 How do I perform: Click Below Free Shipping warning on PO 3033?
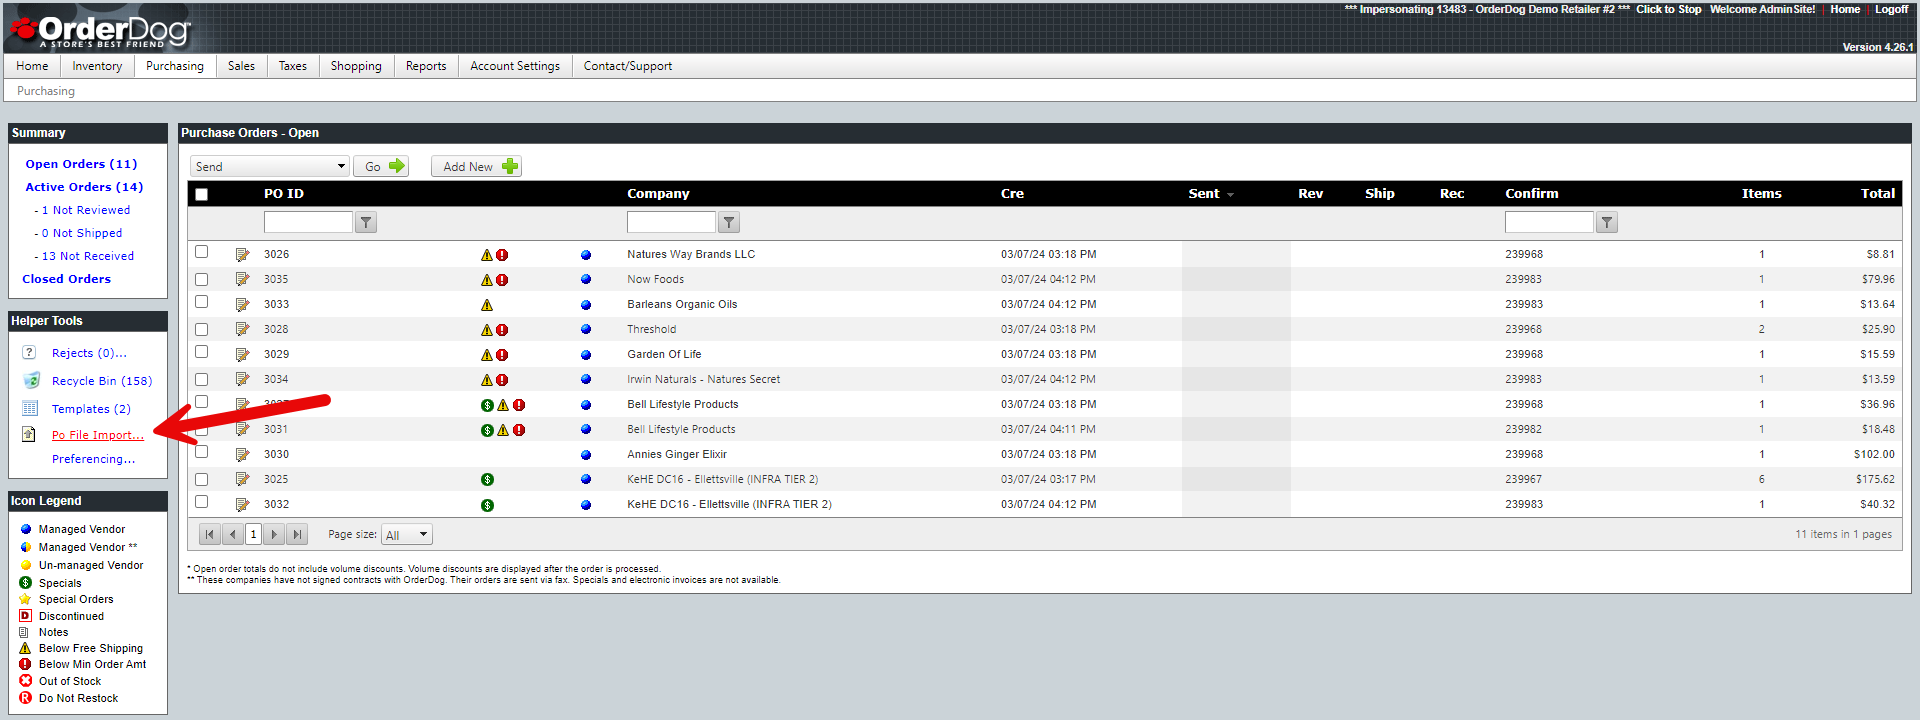pyautogui.click(x=487, y=305)
